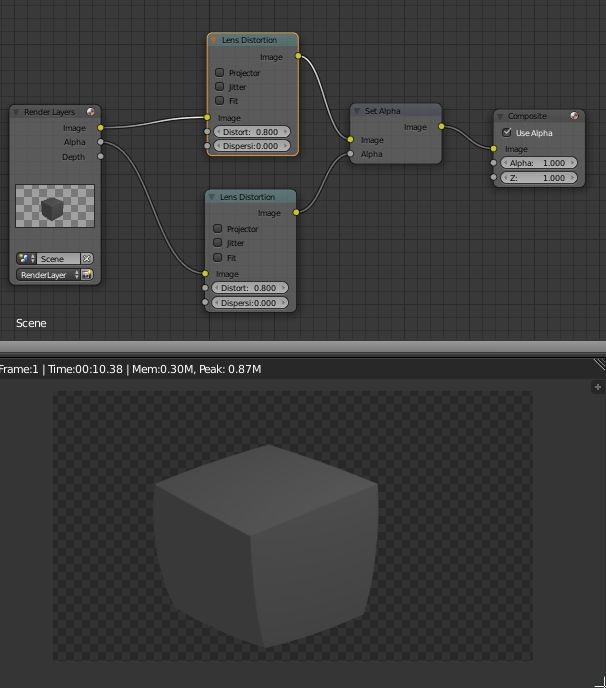
Task: Enable Fit on upper Lens Distortion node
Action: pos(219,100)
